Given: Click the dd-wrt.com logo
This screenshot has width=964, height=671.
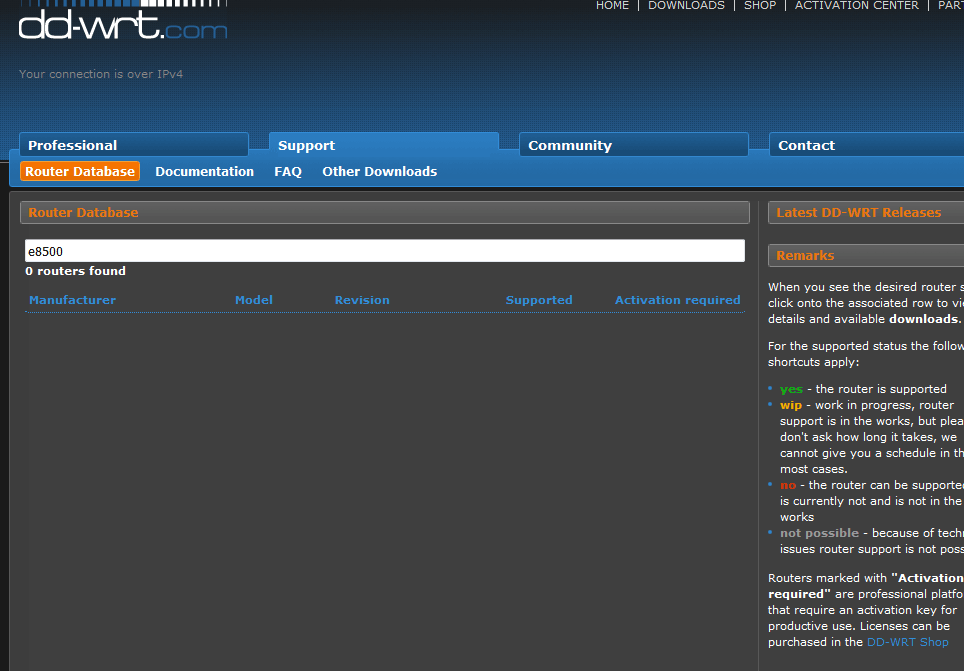Looking at the screenshot, I should [123, 22].
